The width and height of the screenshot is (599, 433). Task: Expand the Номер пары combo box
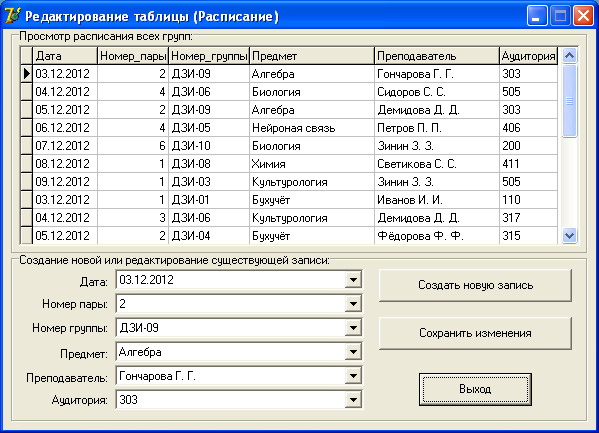point(353,304)
